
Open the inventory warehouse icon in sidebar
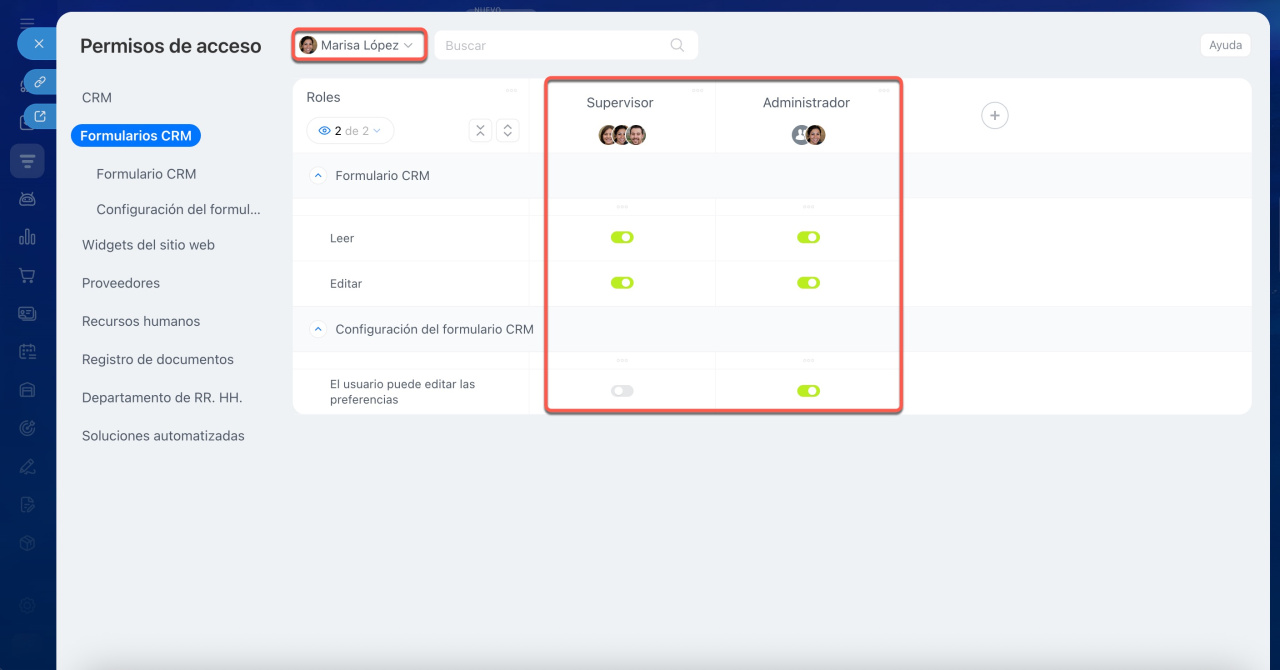point(27,389)
